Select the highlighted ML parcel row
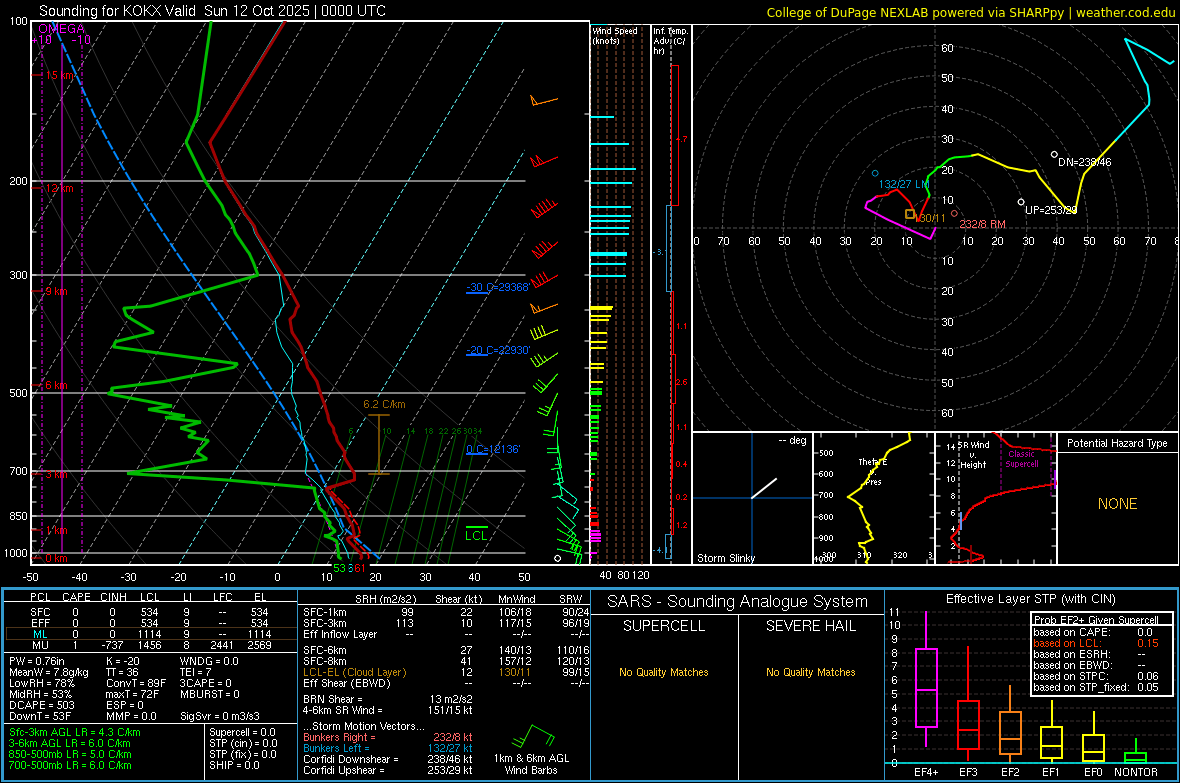1180x783 pixels. pos(151,634)
